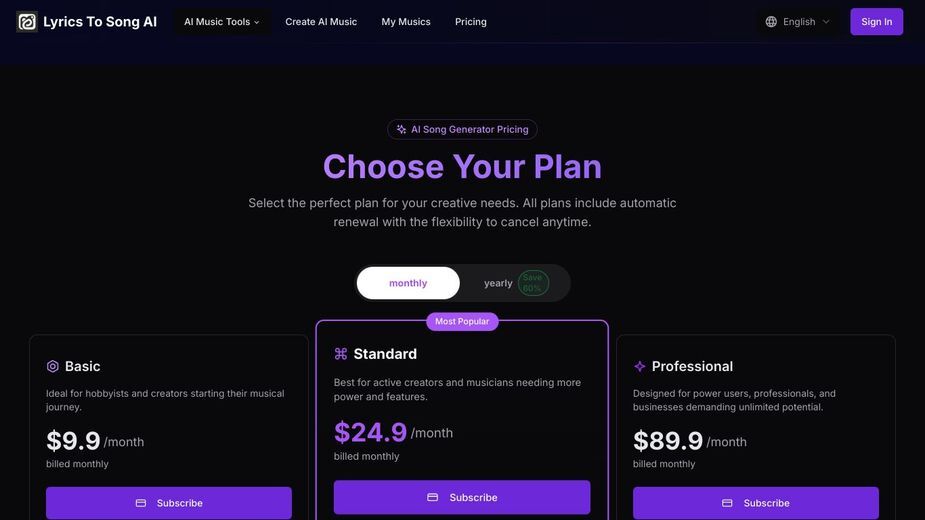Click the Professional plan star icon
Viewport: 925px width, 520px height.
coord(639,367)
